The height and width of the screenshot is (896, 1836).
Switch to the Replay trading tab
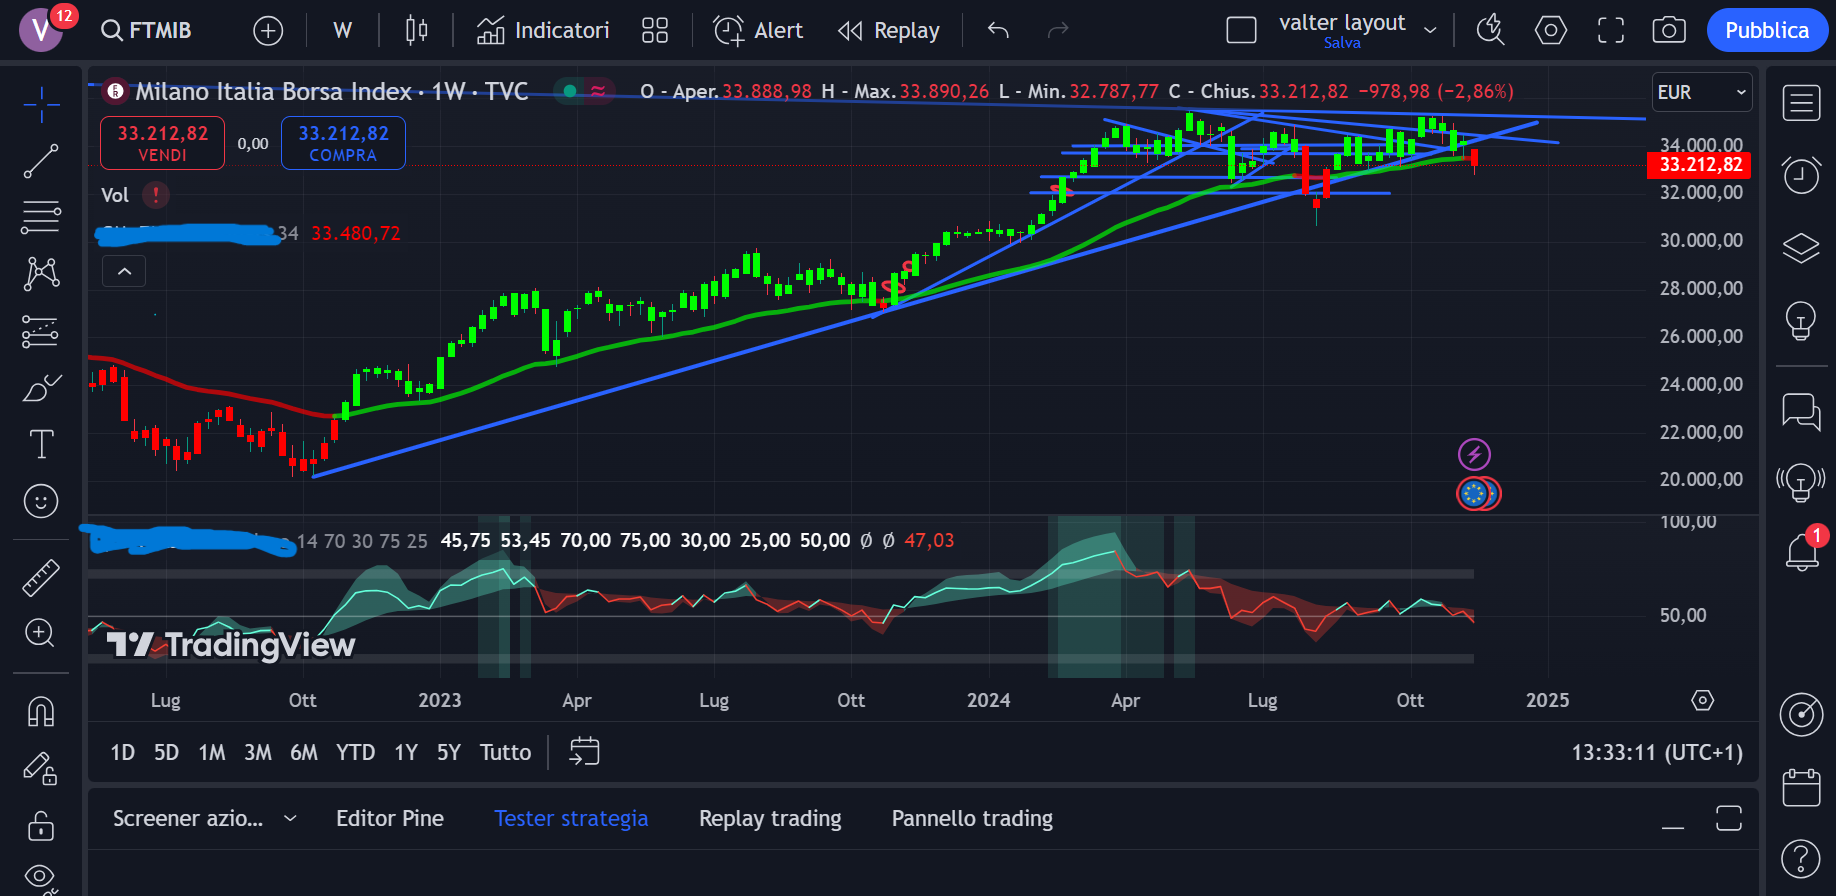[x=770, y=819]
